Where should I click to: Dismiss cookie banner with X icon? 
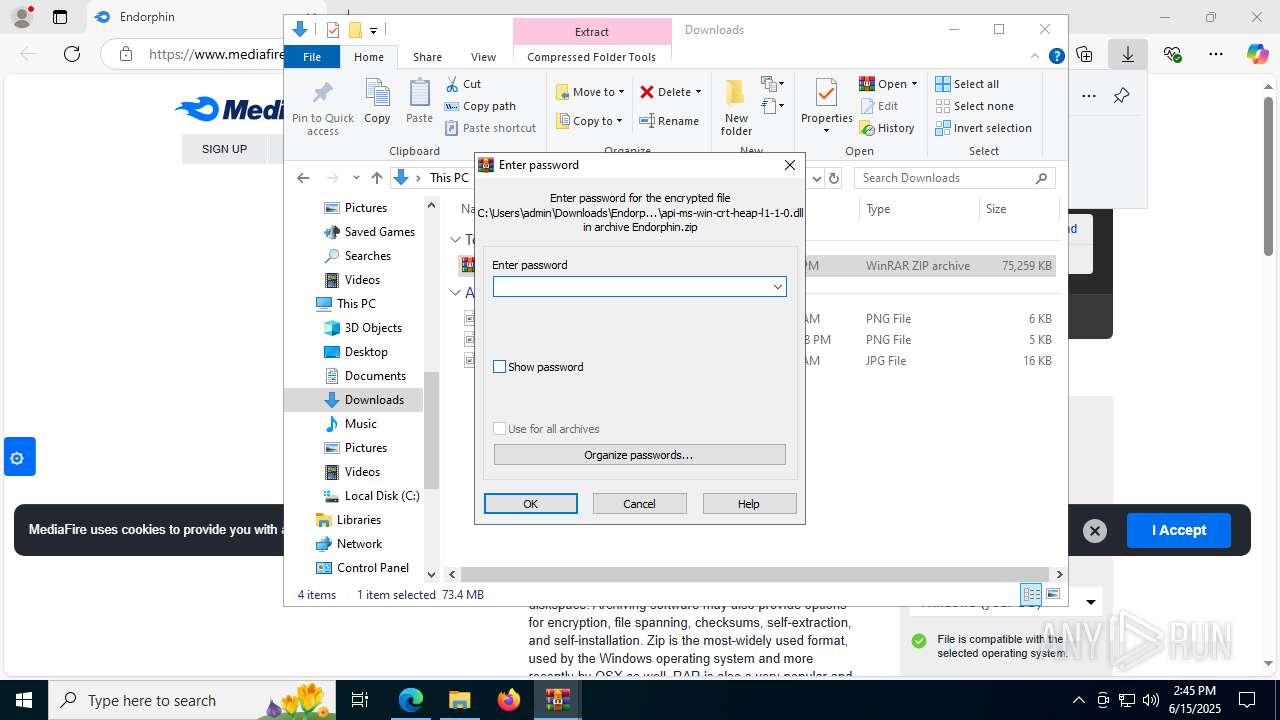click(x=1095, y=531)
